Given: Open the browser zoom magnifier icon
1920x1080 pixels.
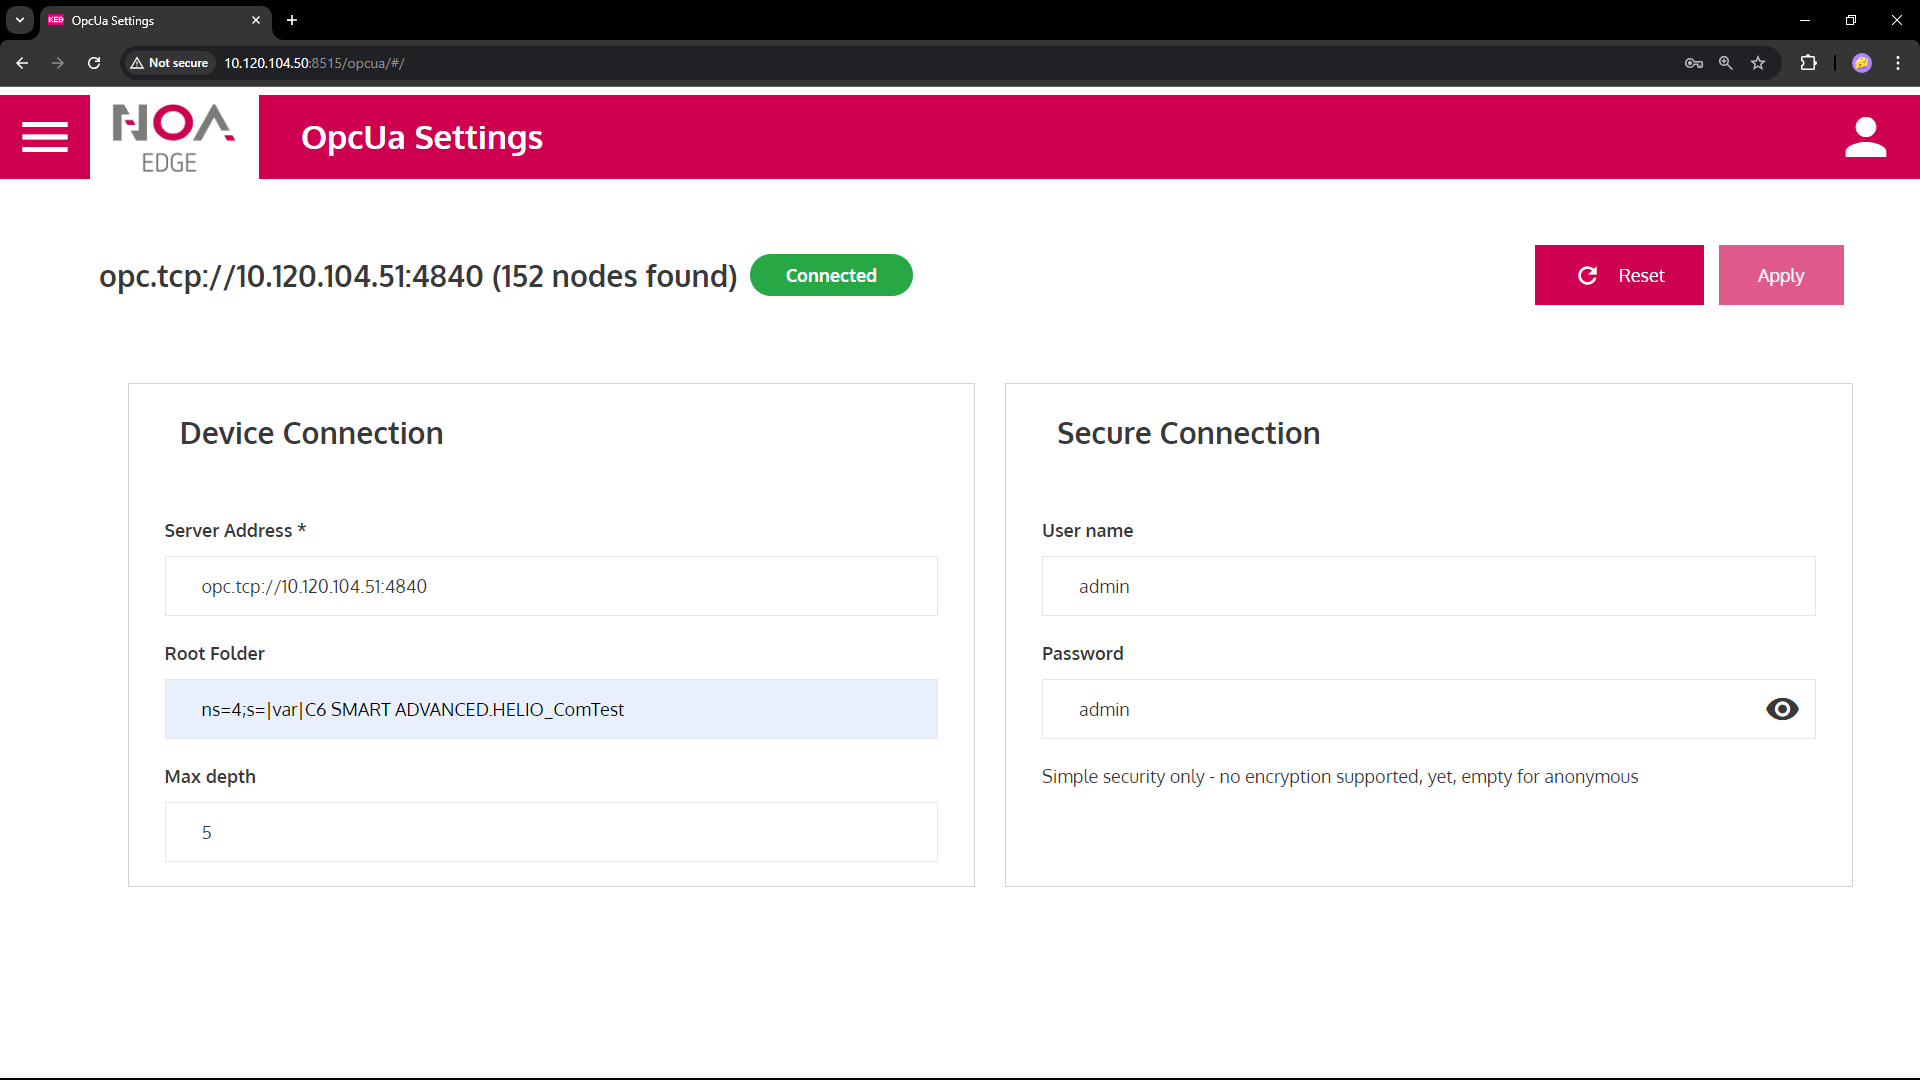Looking at the screenshot, I should click(x=1726, y=63).
